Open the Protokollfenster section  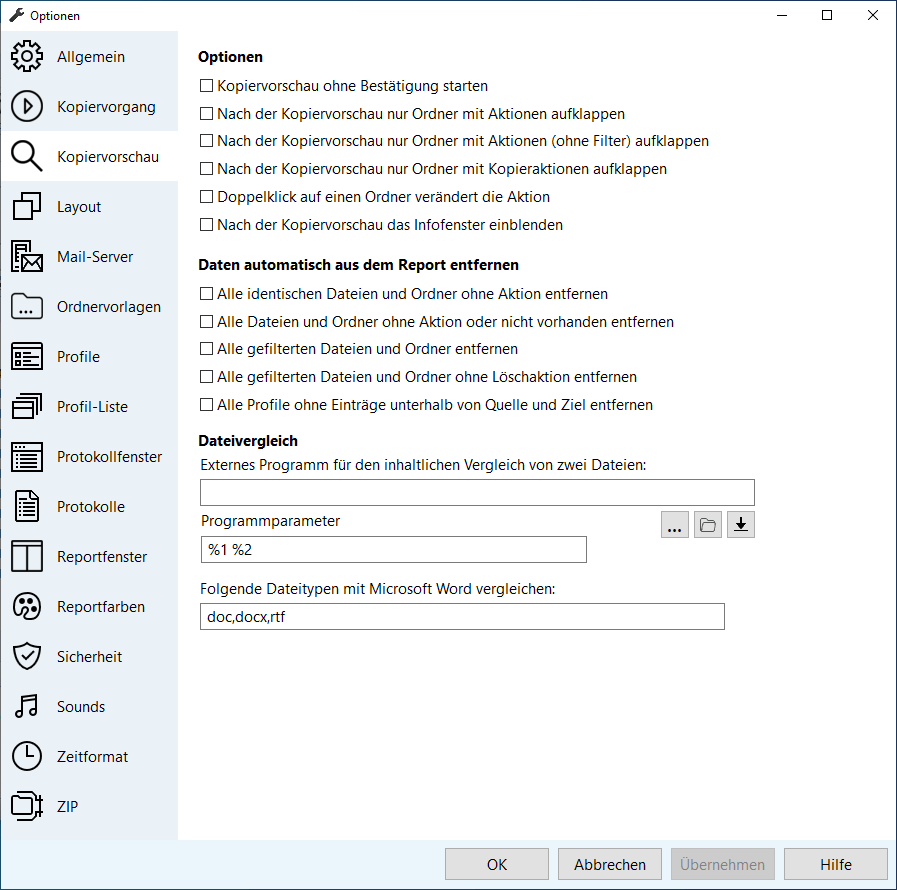tap(109, 457)
